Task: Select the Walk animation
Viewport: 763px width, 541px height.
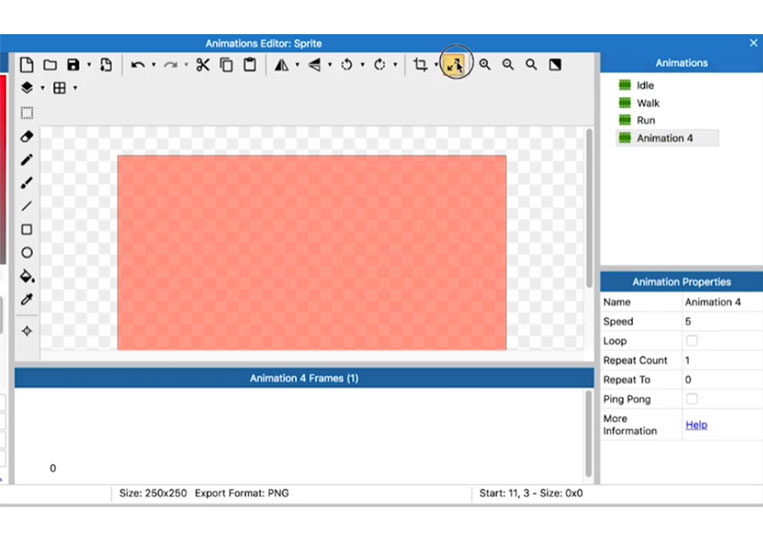Action: pos(648,103)
